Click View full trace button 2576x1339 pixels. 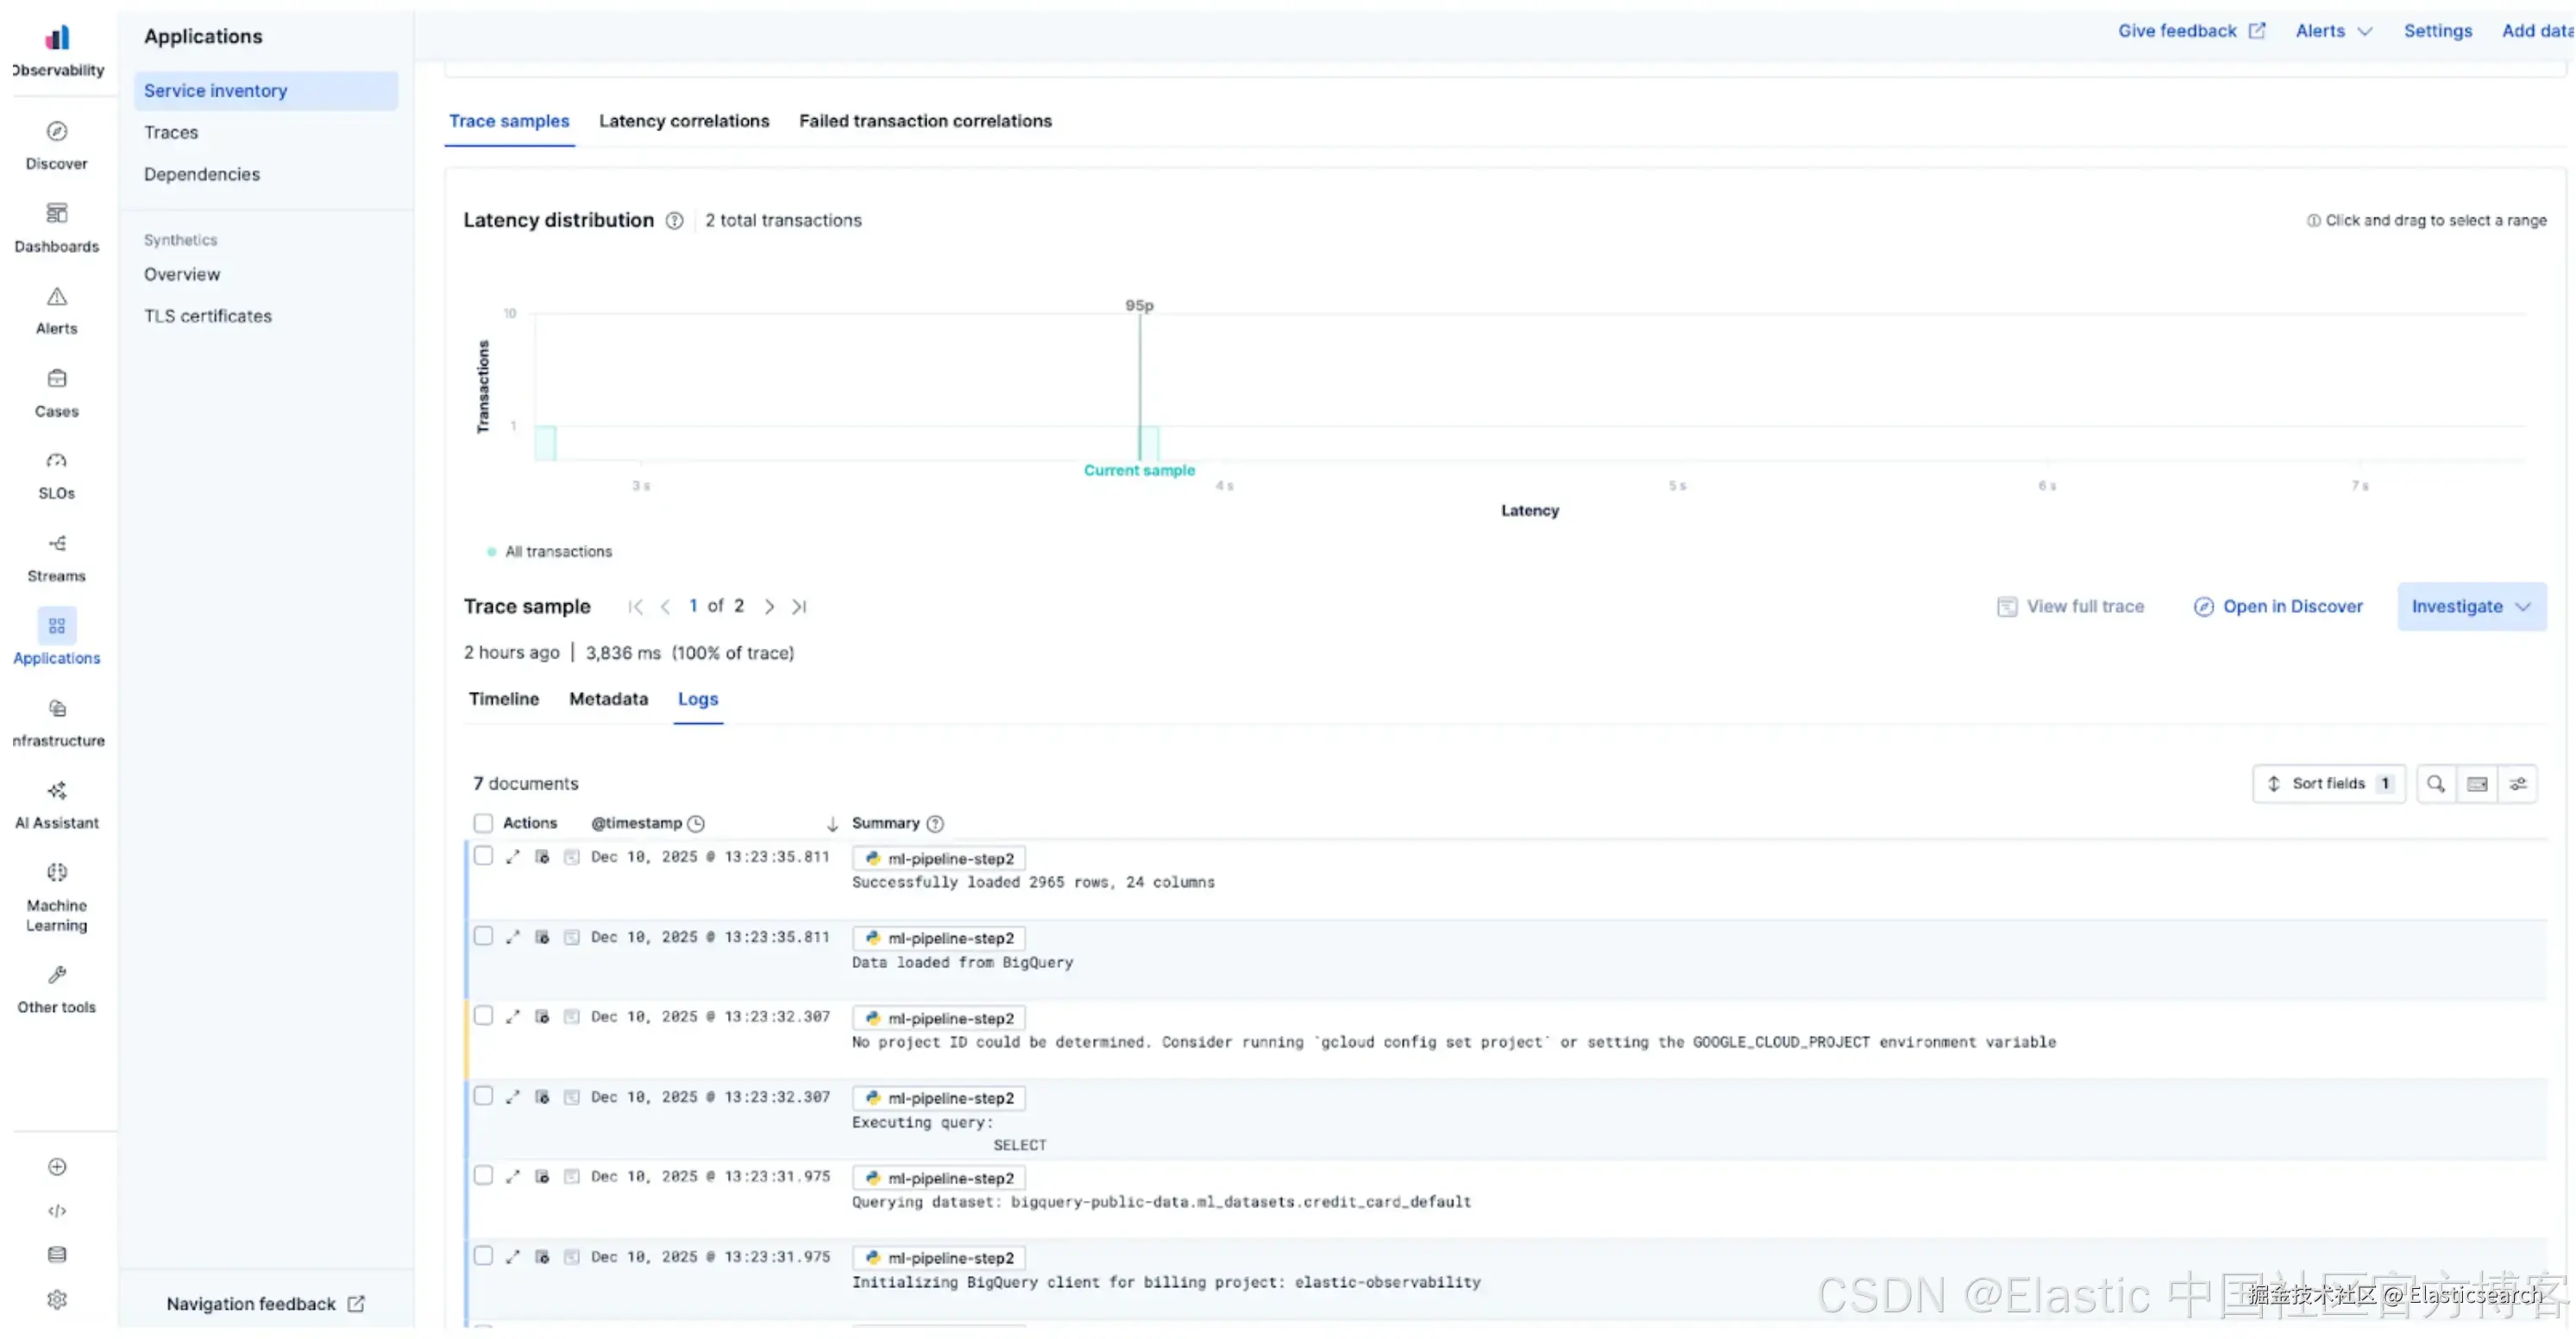[2071, 607]
